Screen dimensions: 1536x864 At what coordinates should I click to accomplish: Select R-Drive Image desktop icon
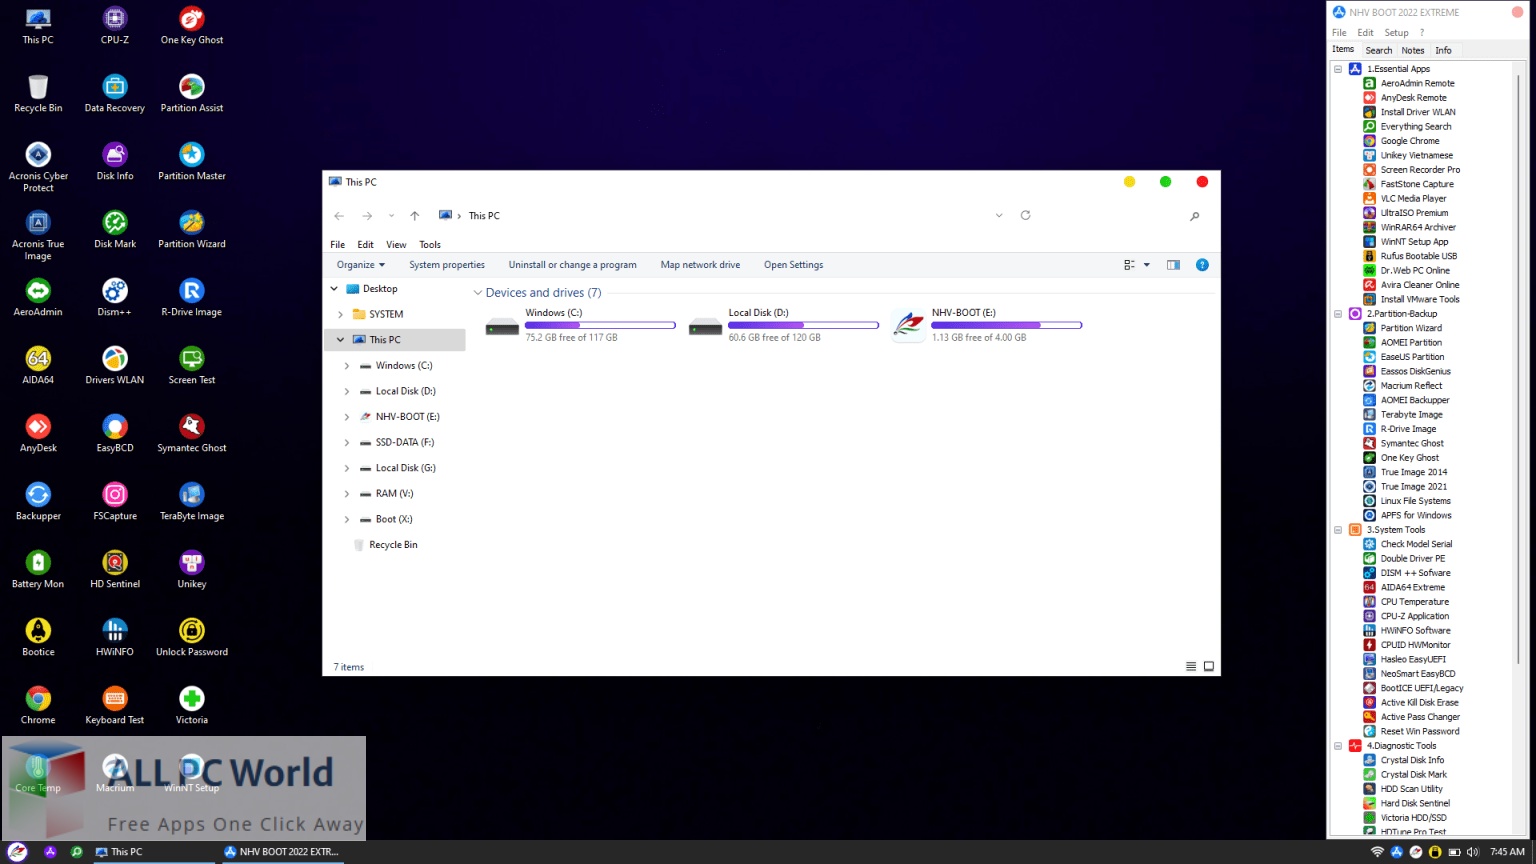[192, 298]
